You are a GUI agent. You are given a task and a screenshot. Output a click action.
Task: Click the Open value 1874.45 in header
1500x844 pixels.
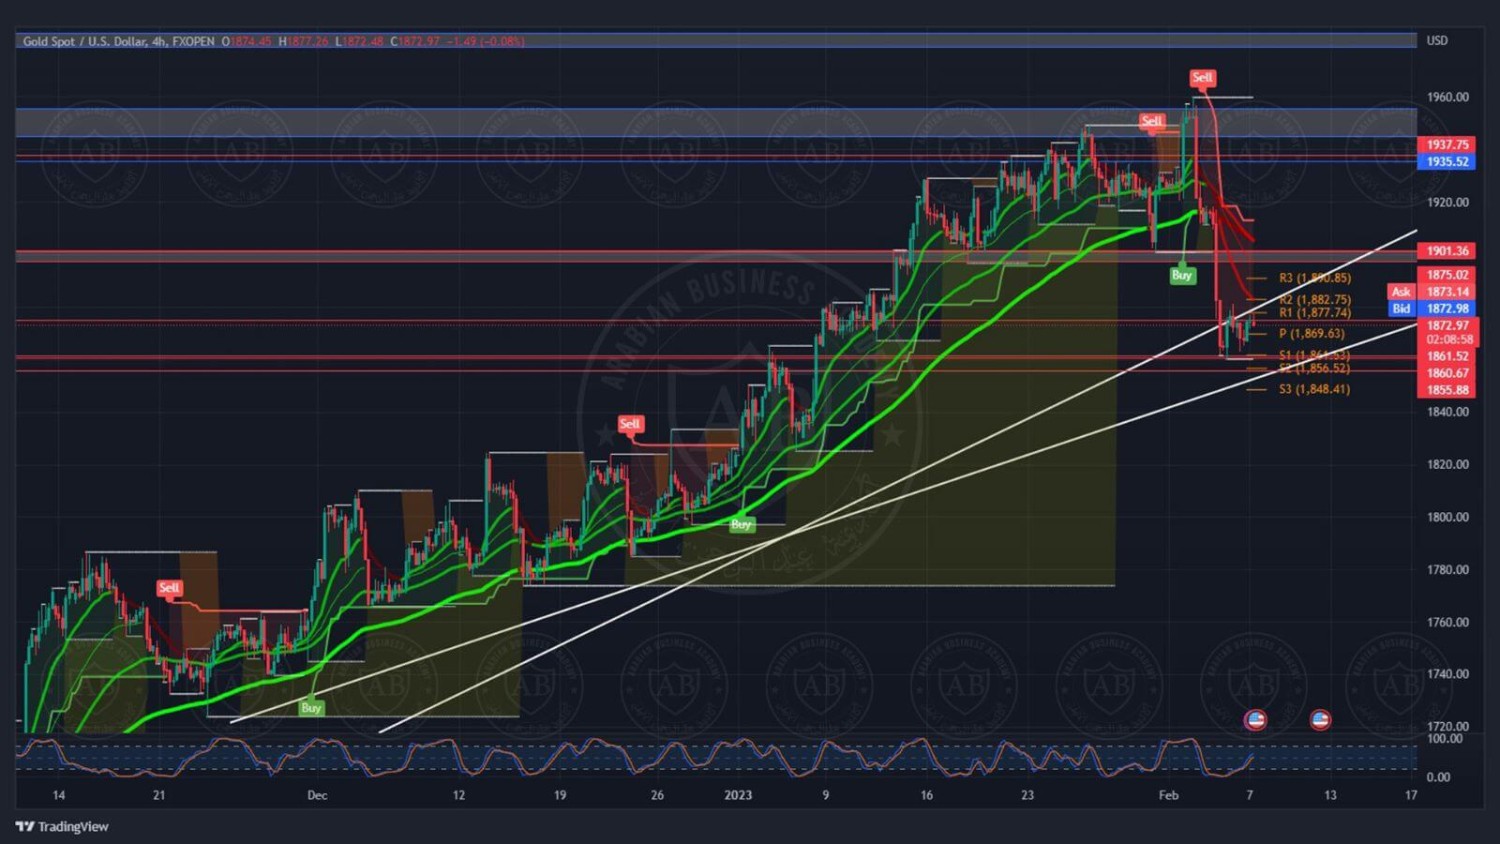coord(251,41)
